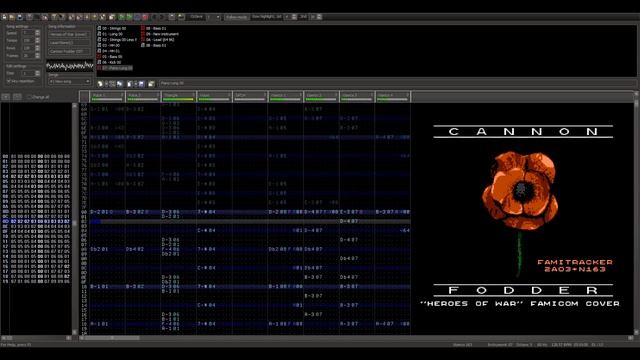Viewport: 640px width, 360px height.
Task: Select instrument 01 - Long 00
Action: point(110,34)
